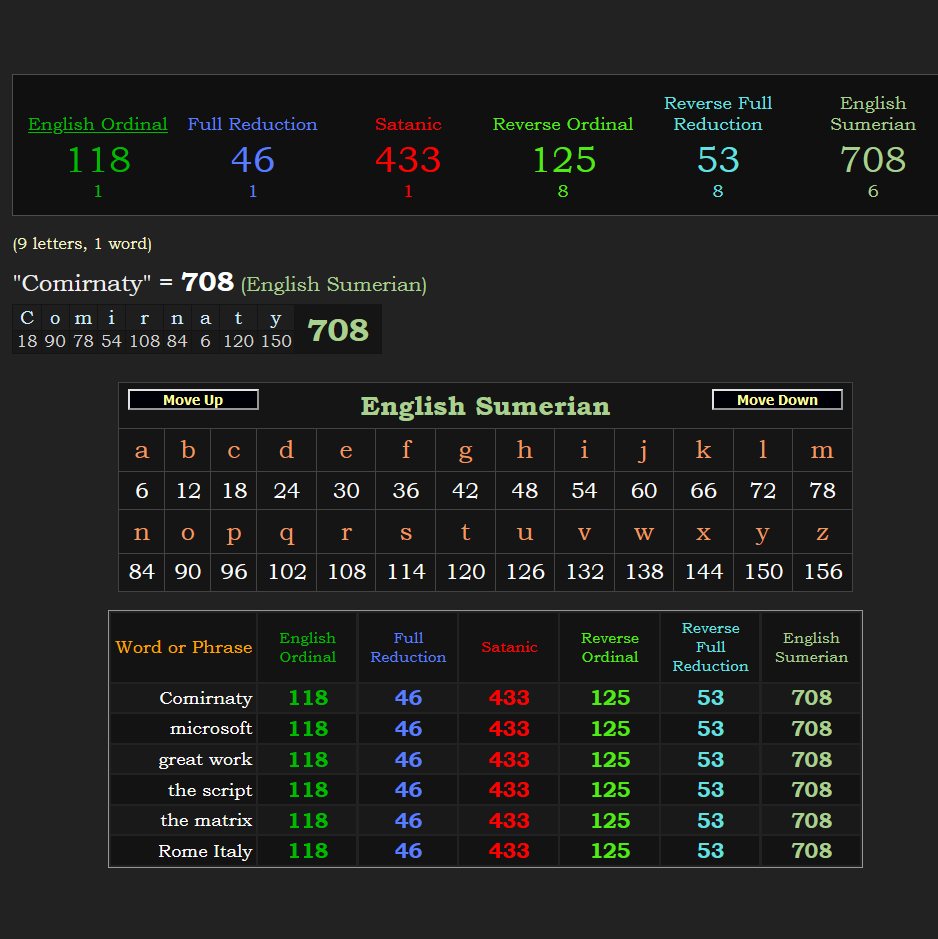The width and height of the screenshot is (938, 939).
Task: Select the Full Reduction cipher heading
Action: [x=252, y=124]
